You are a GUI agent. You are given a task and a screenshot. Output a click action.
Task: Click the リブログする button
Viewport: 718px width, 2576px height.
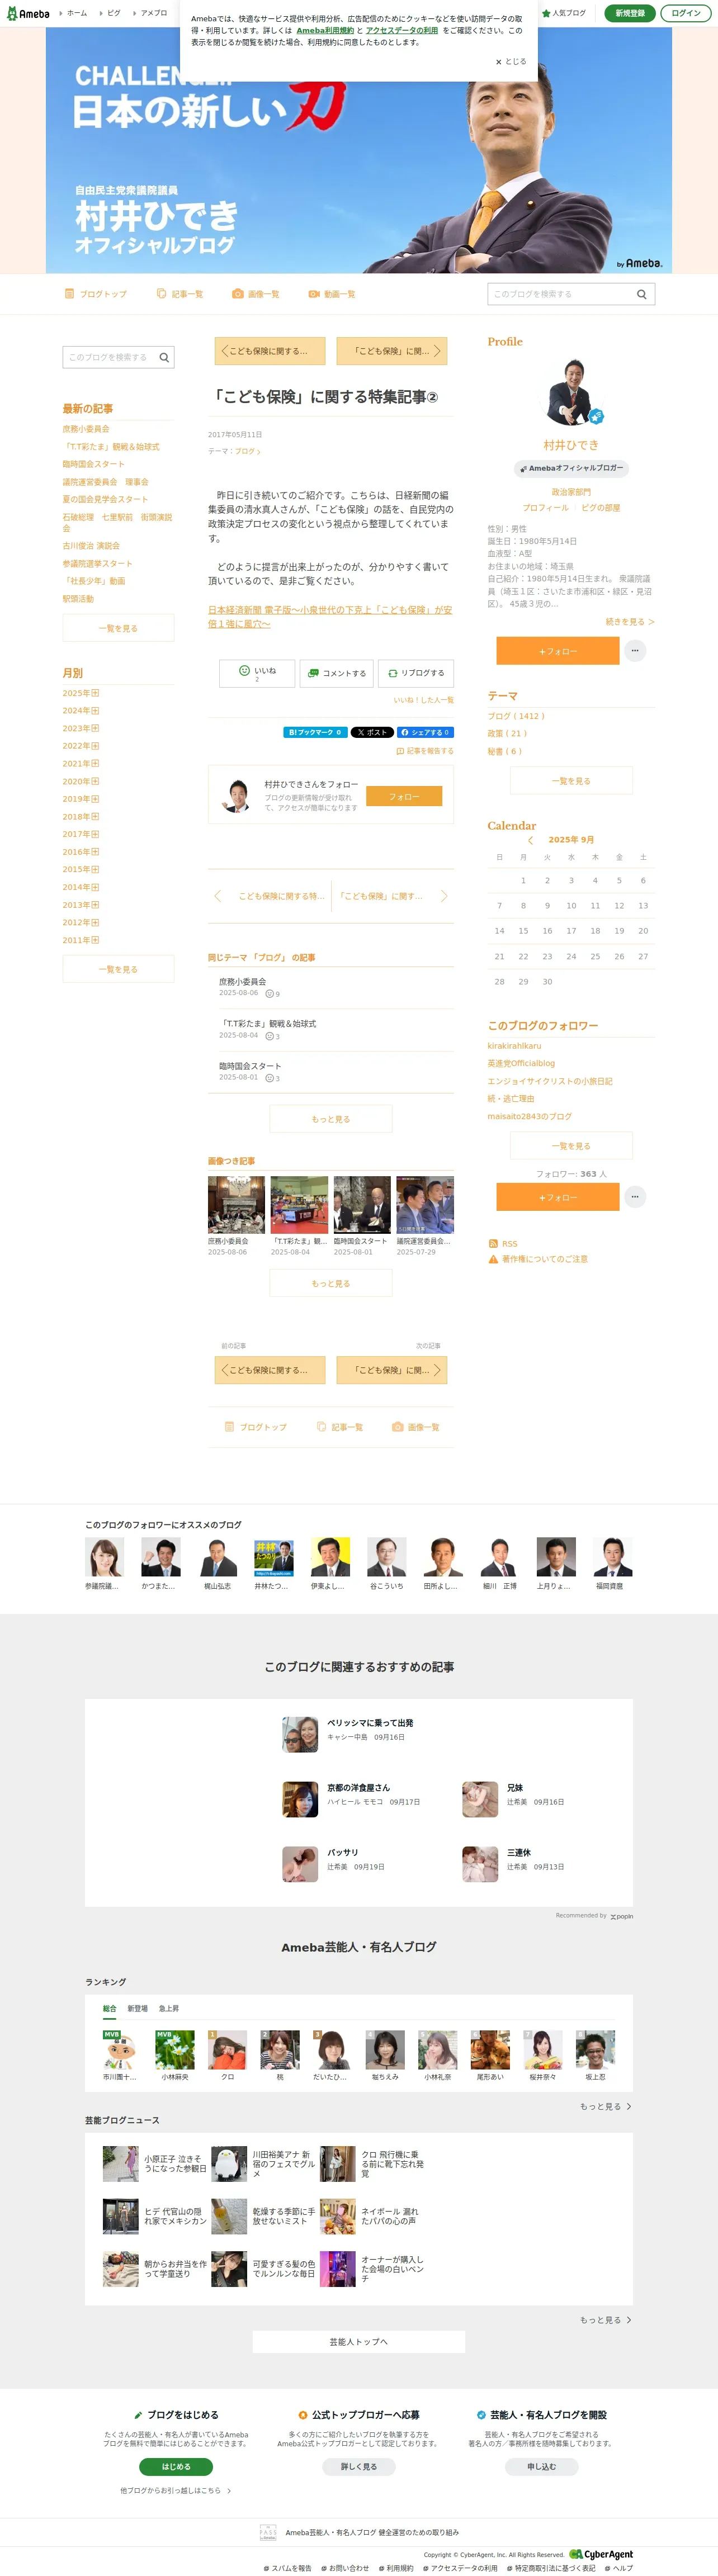pos(417,673)
